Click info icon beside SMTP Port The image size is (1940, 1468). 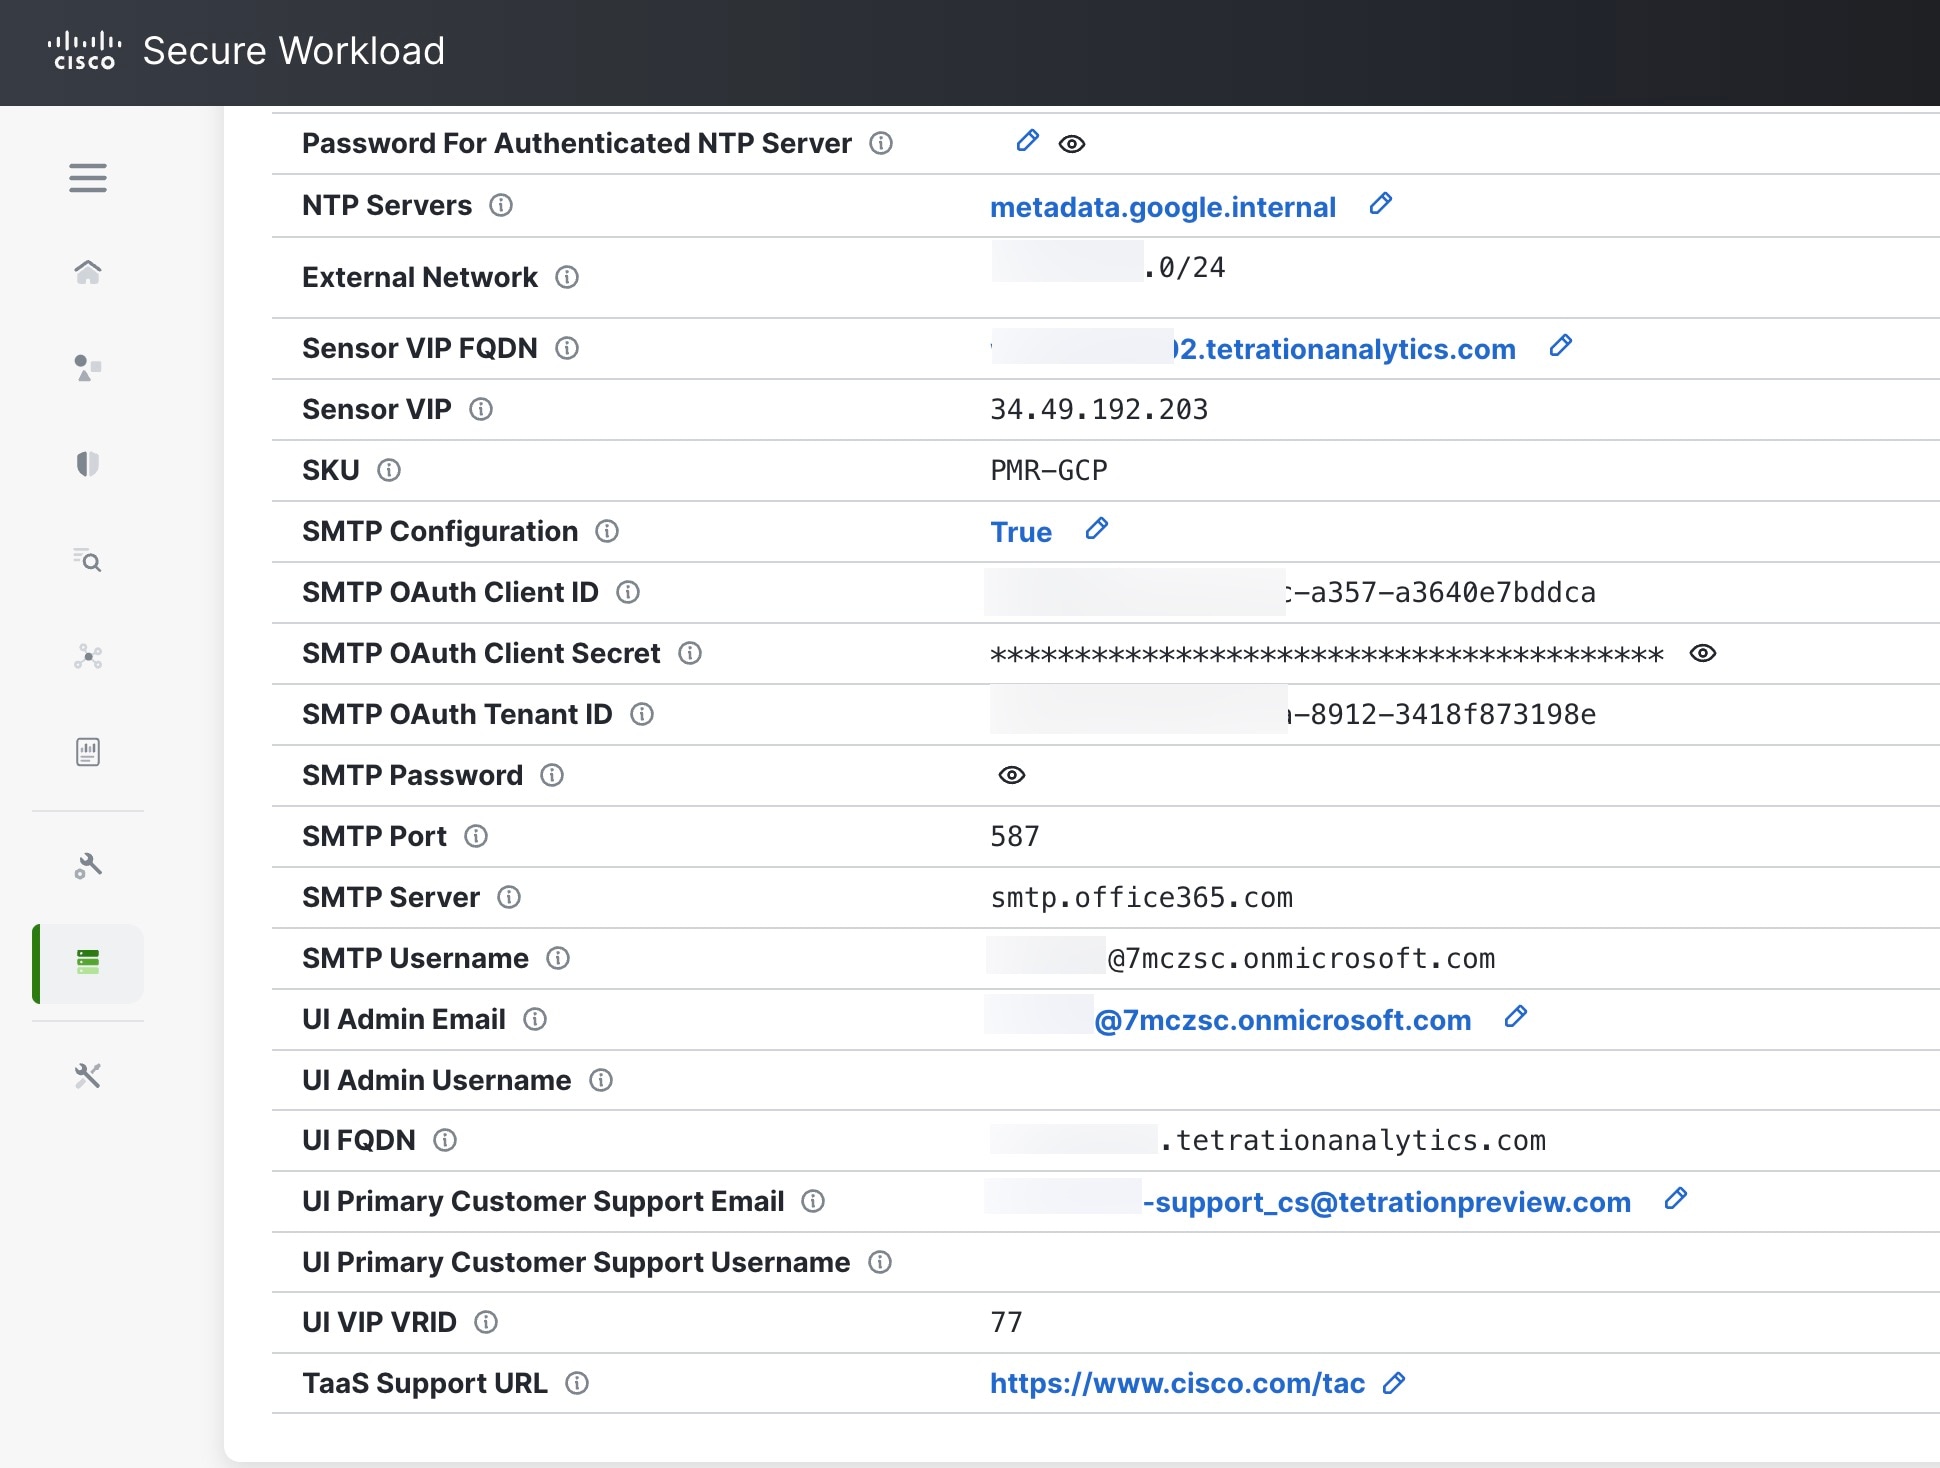(476, 836)
